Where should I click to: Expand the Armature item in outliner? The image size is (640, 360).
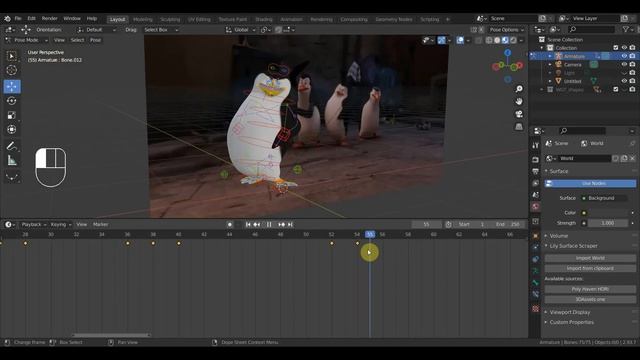[x=550, y=56]
